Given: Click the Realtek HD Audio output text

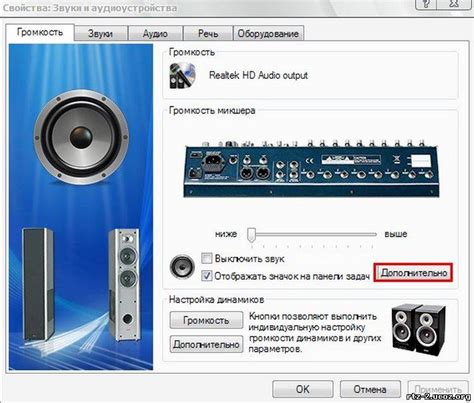Looking at the screenshot, I should 258,75.
